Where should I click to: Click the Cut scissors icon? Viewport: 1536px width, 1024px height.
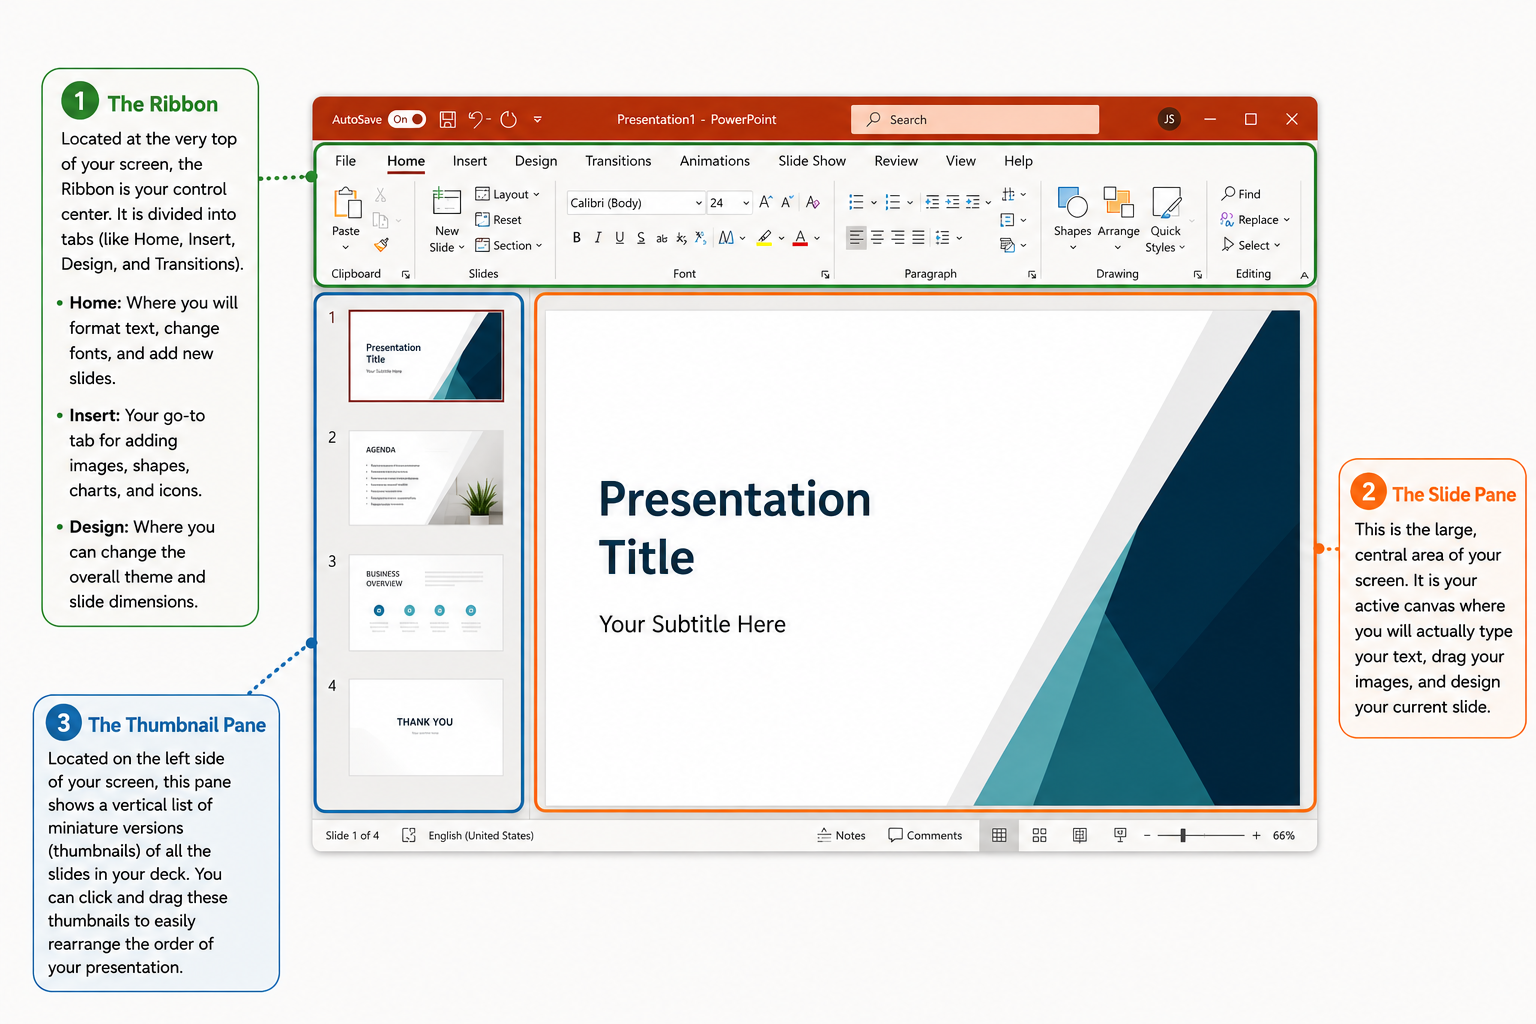tap(381, 195)
